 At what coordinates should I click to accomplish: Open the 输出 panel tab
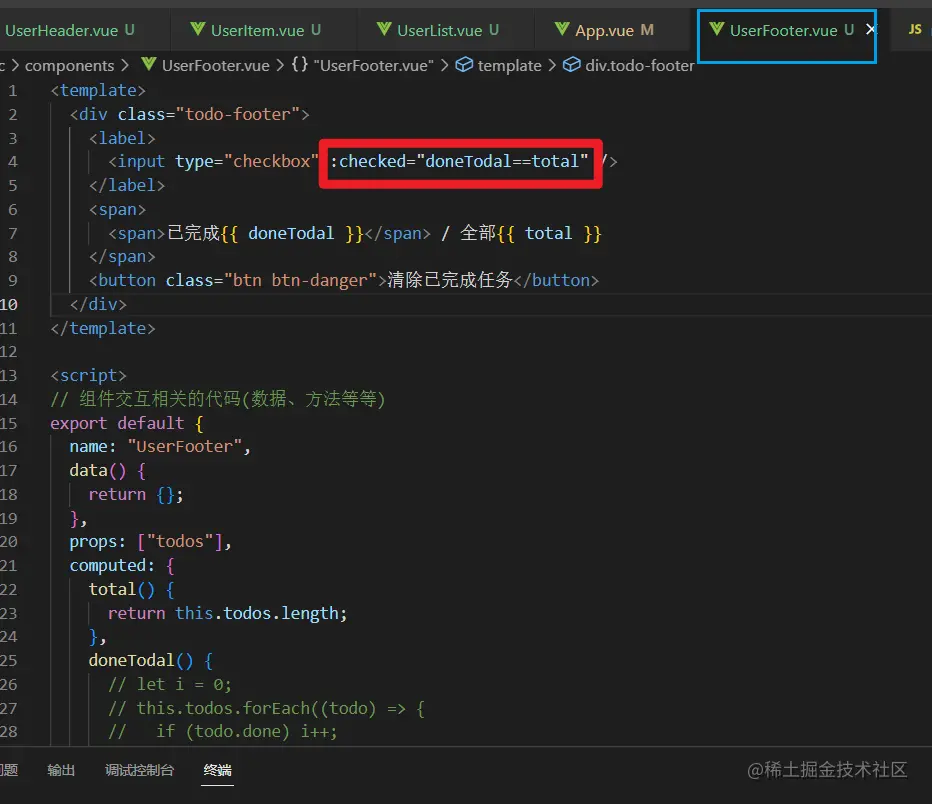point(61,770)
